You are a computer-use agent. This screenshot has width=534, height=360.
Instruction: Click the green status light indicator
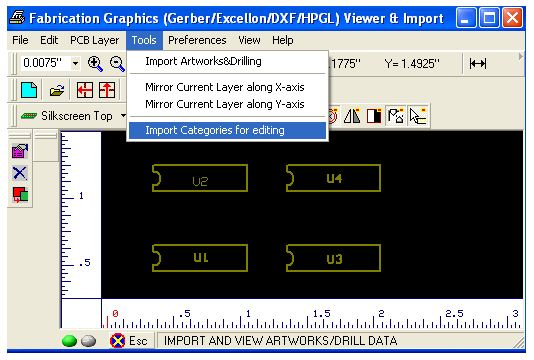[x=69, y=341]
